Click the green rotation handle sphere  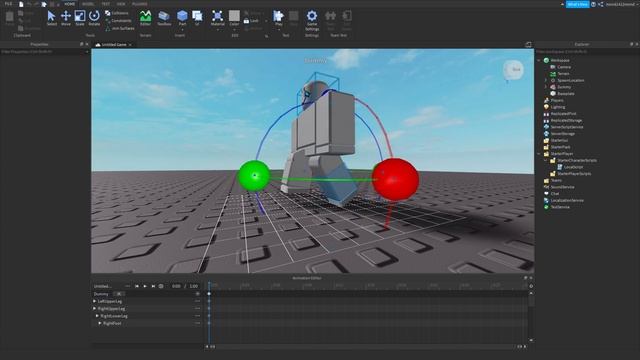(254, 176)
